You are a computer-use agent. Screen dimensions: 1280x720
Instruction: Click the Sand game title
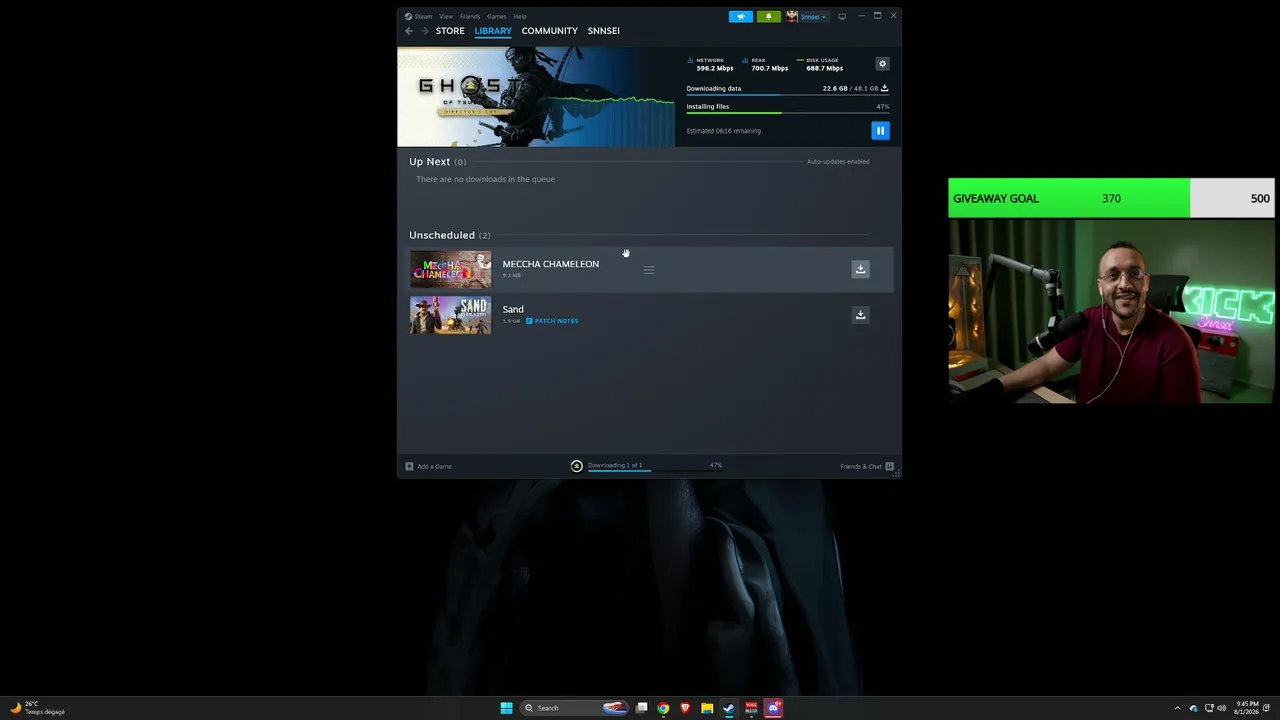513,309
